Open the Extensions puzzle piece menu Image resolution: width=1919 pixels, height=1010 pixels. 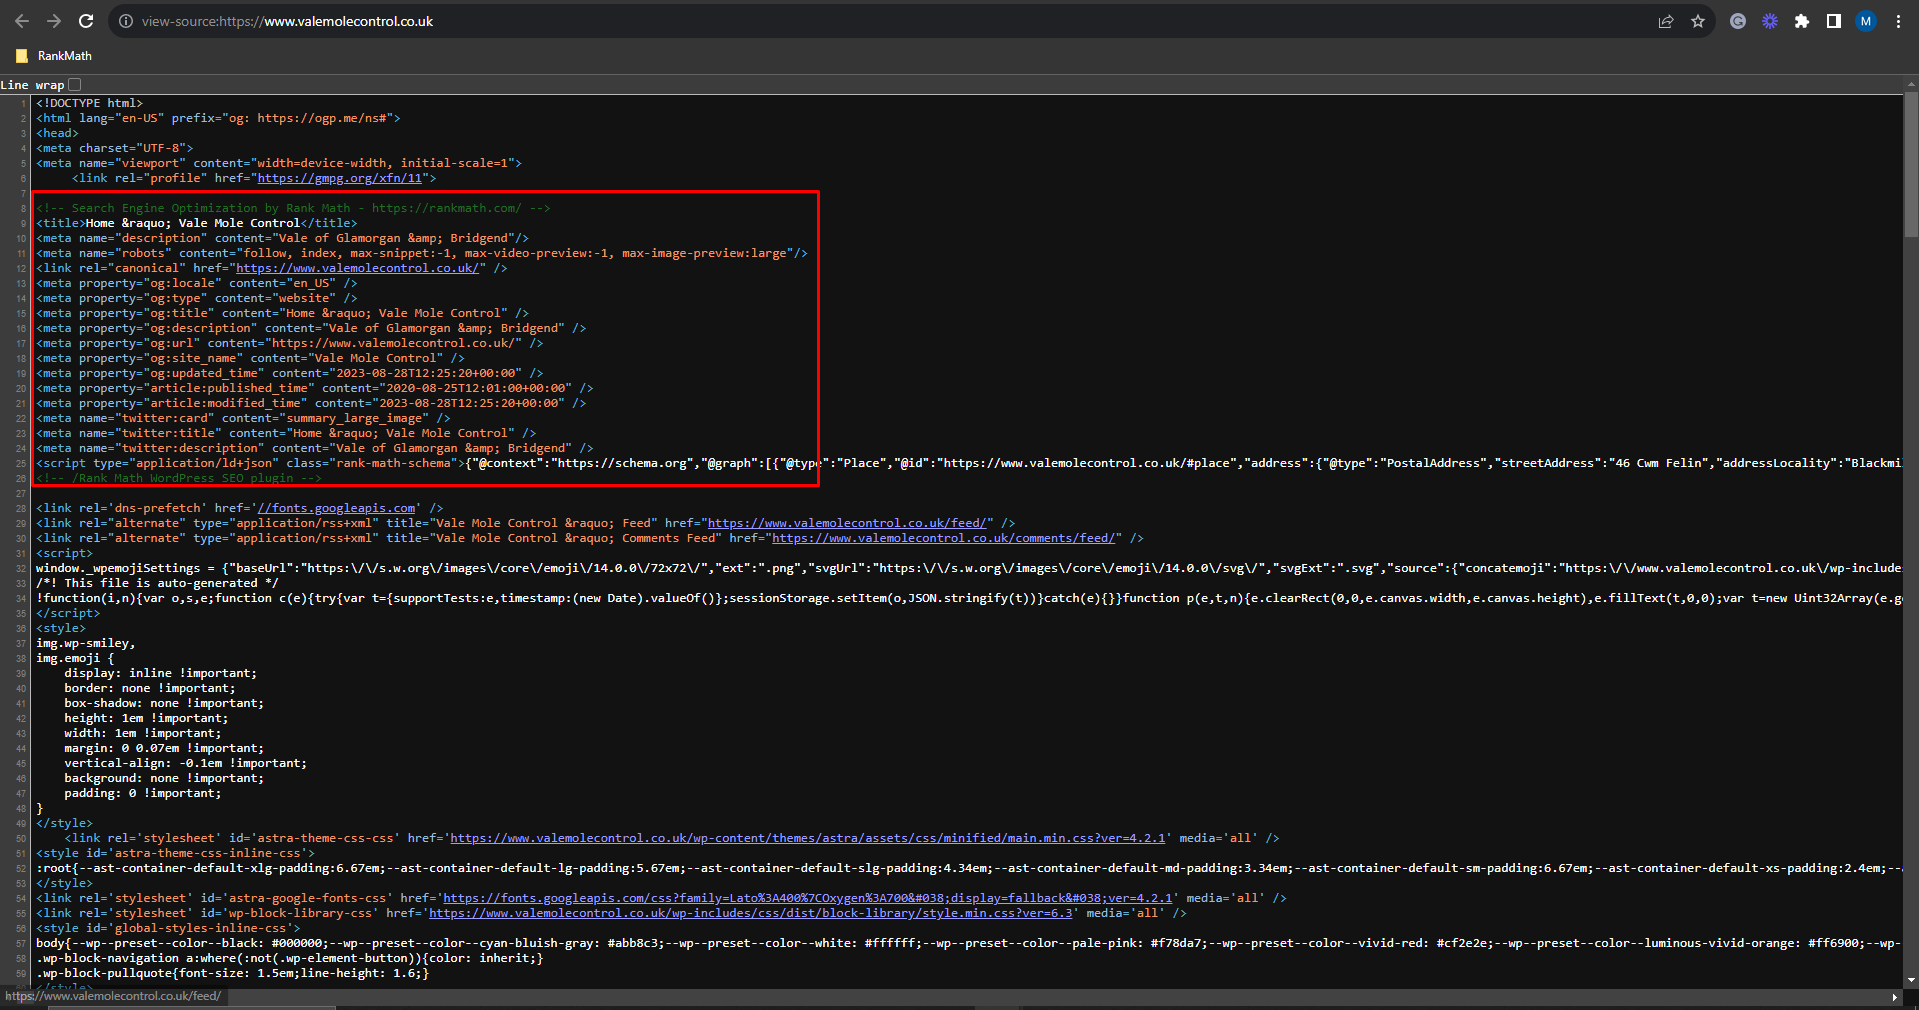[x=1802, y=21]
